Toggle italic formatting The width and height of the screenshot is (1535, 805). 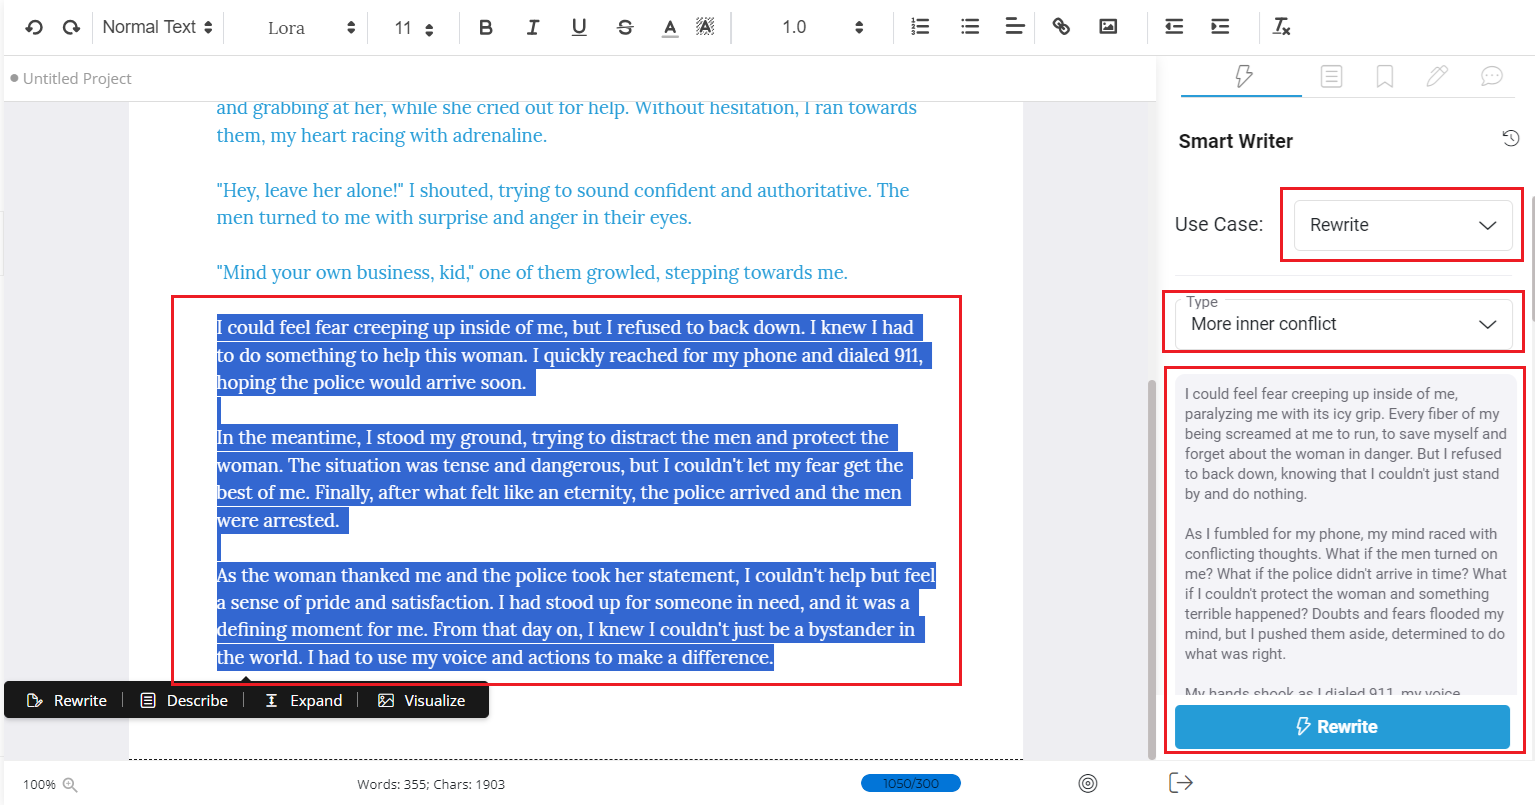coord(532,27)
